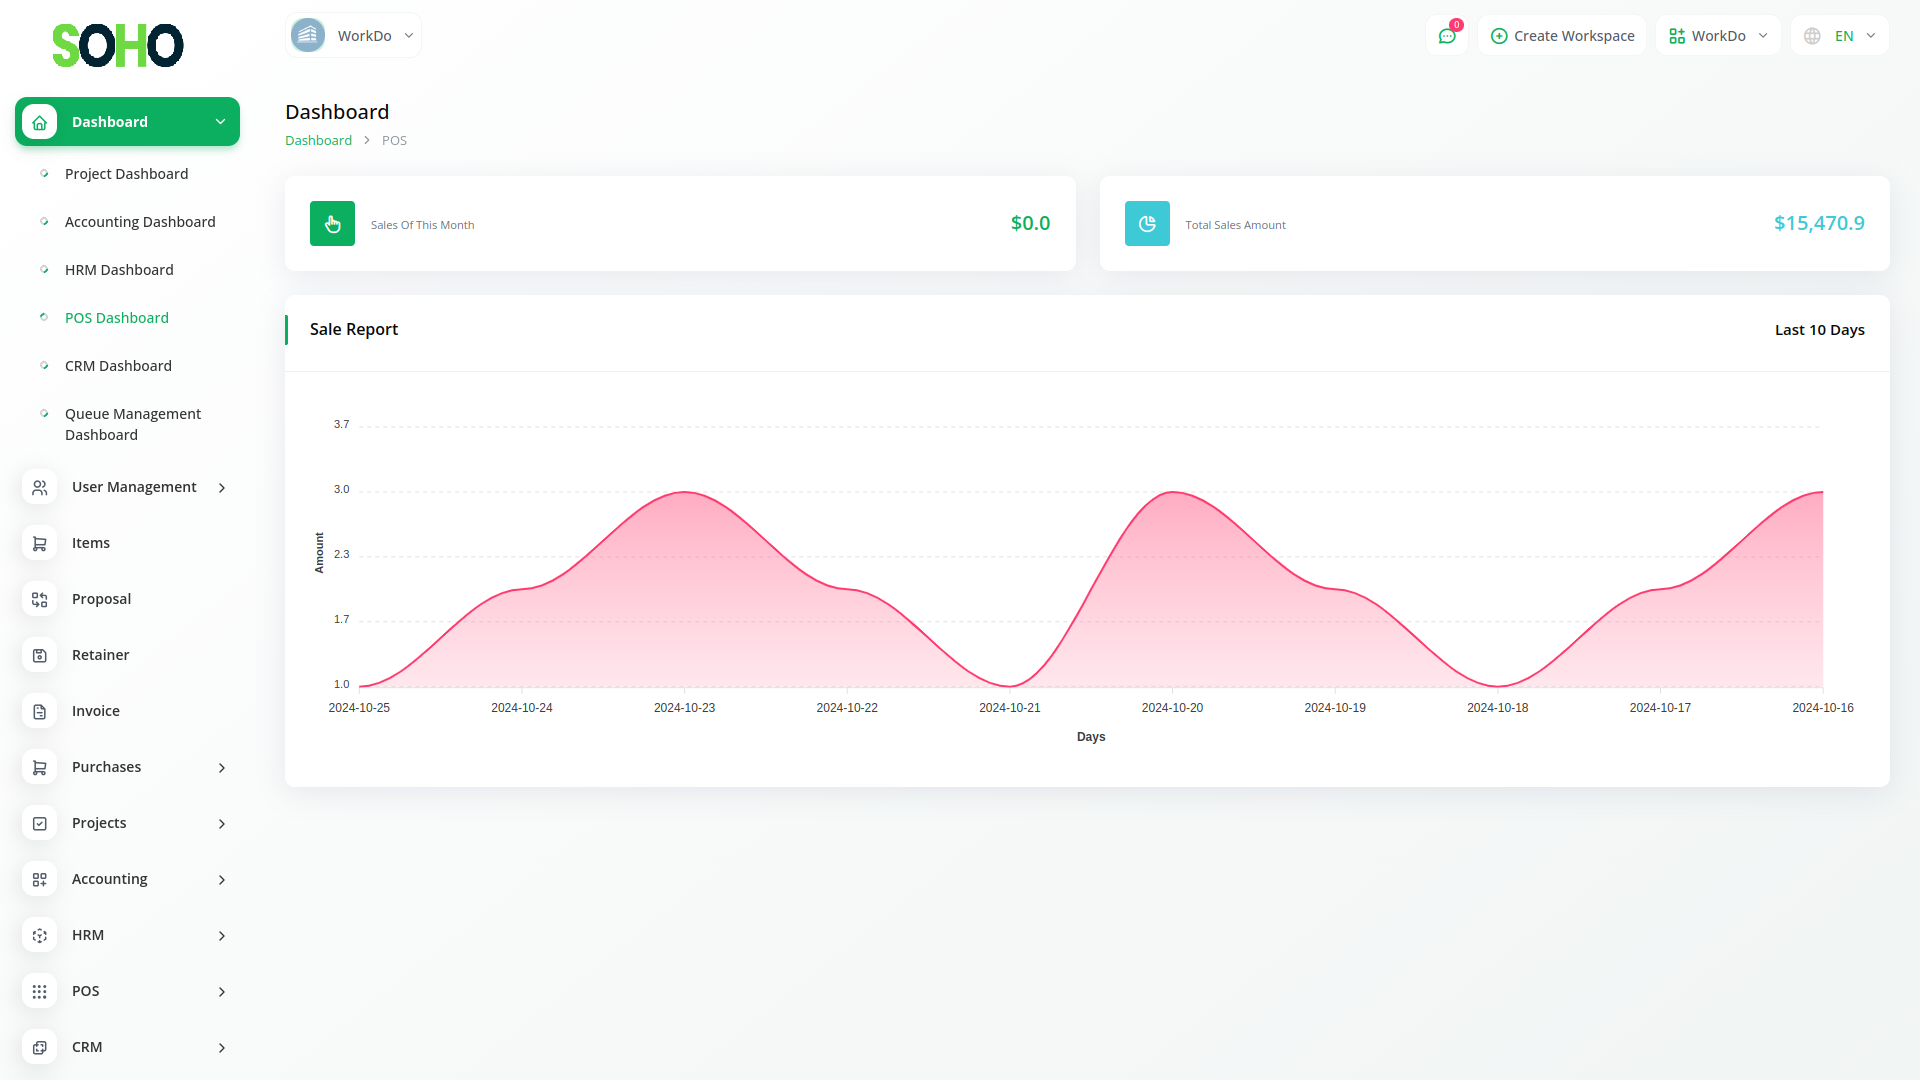Viewport: 1920px width, 1080px height.
Task: Click the teal Total Sales Amount icon
Action: tap(1147, 224)
